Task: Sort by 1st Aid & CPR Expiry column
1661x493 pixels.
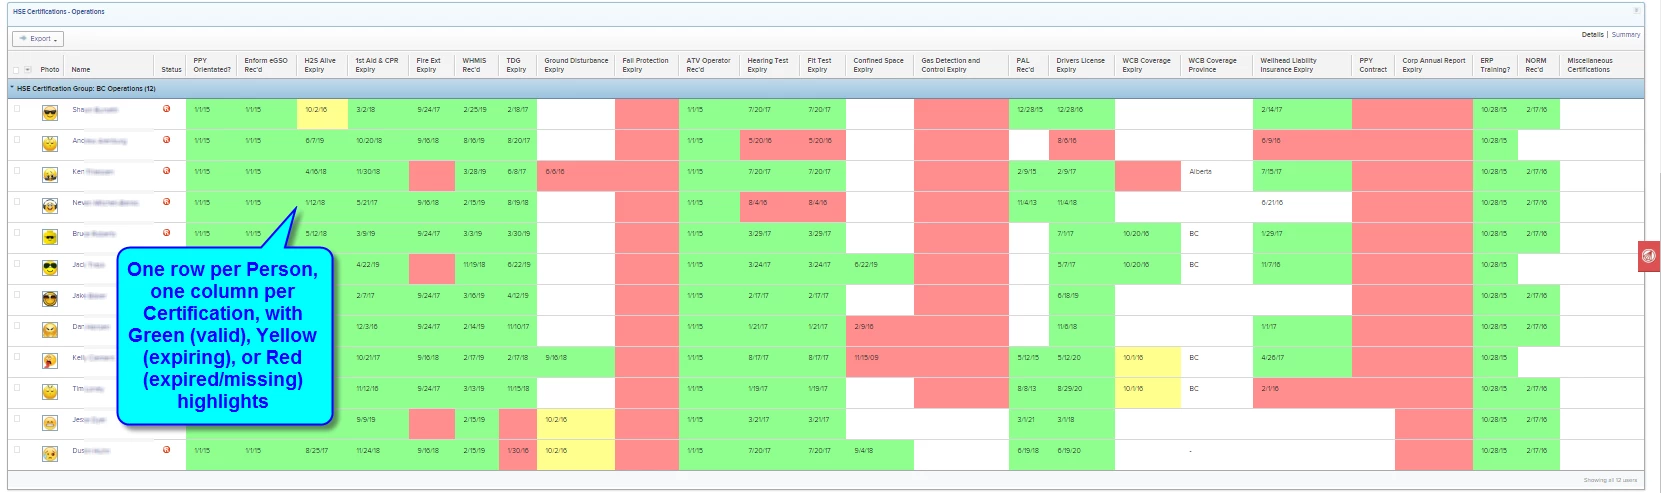Action: (376, 65)
